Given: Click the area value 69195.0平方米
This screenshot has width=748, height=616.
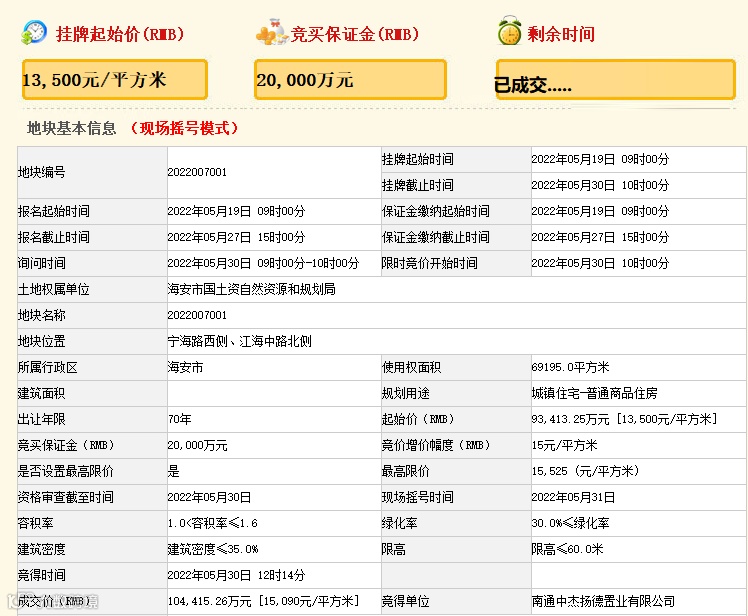Looking at the screenshot, I should pos(571,367).
